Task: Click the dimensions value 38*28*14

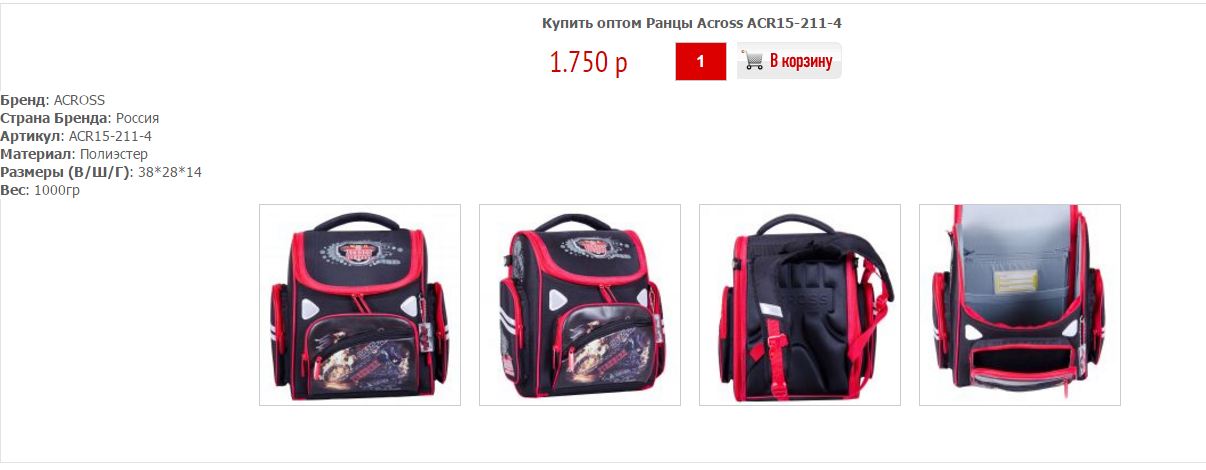Action: click(170, 172)
